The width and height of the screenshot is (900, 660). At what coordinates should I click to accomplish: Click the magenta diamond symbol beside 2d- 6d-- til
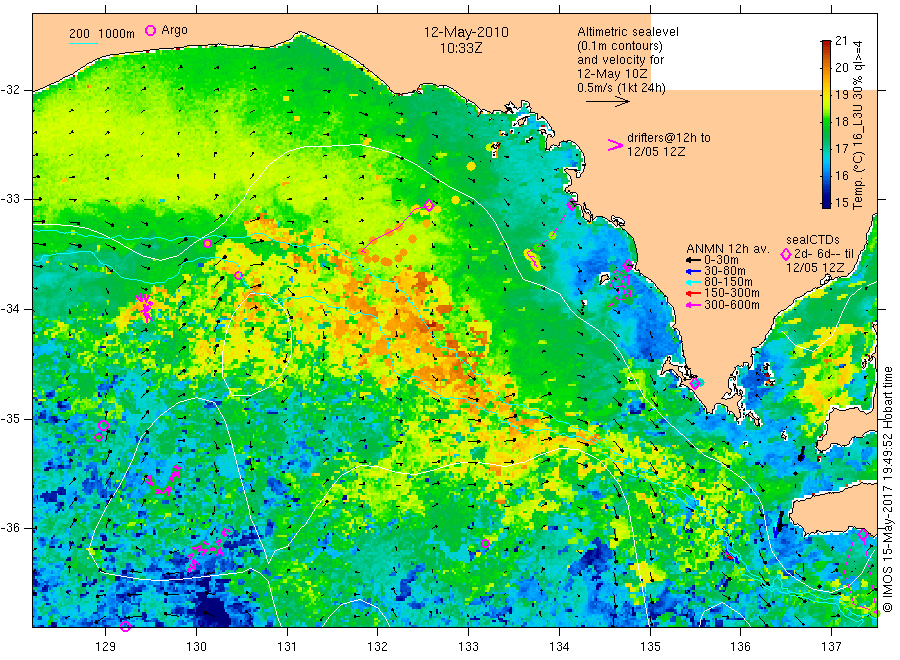[x=786, y=254]
